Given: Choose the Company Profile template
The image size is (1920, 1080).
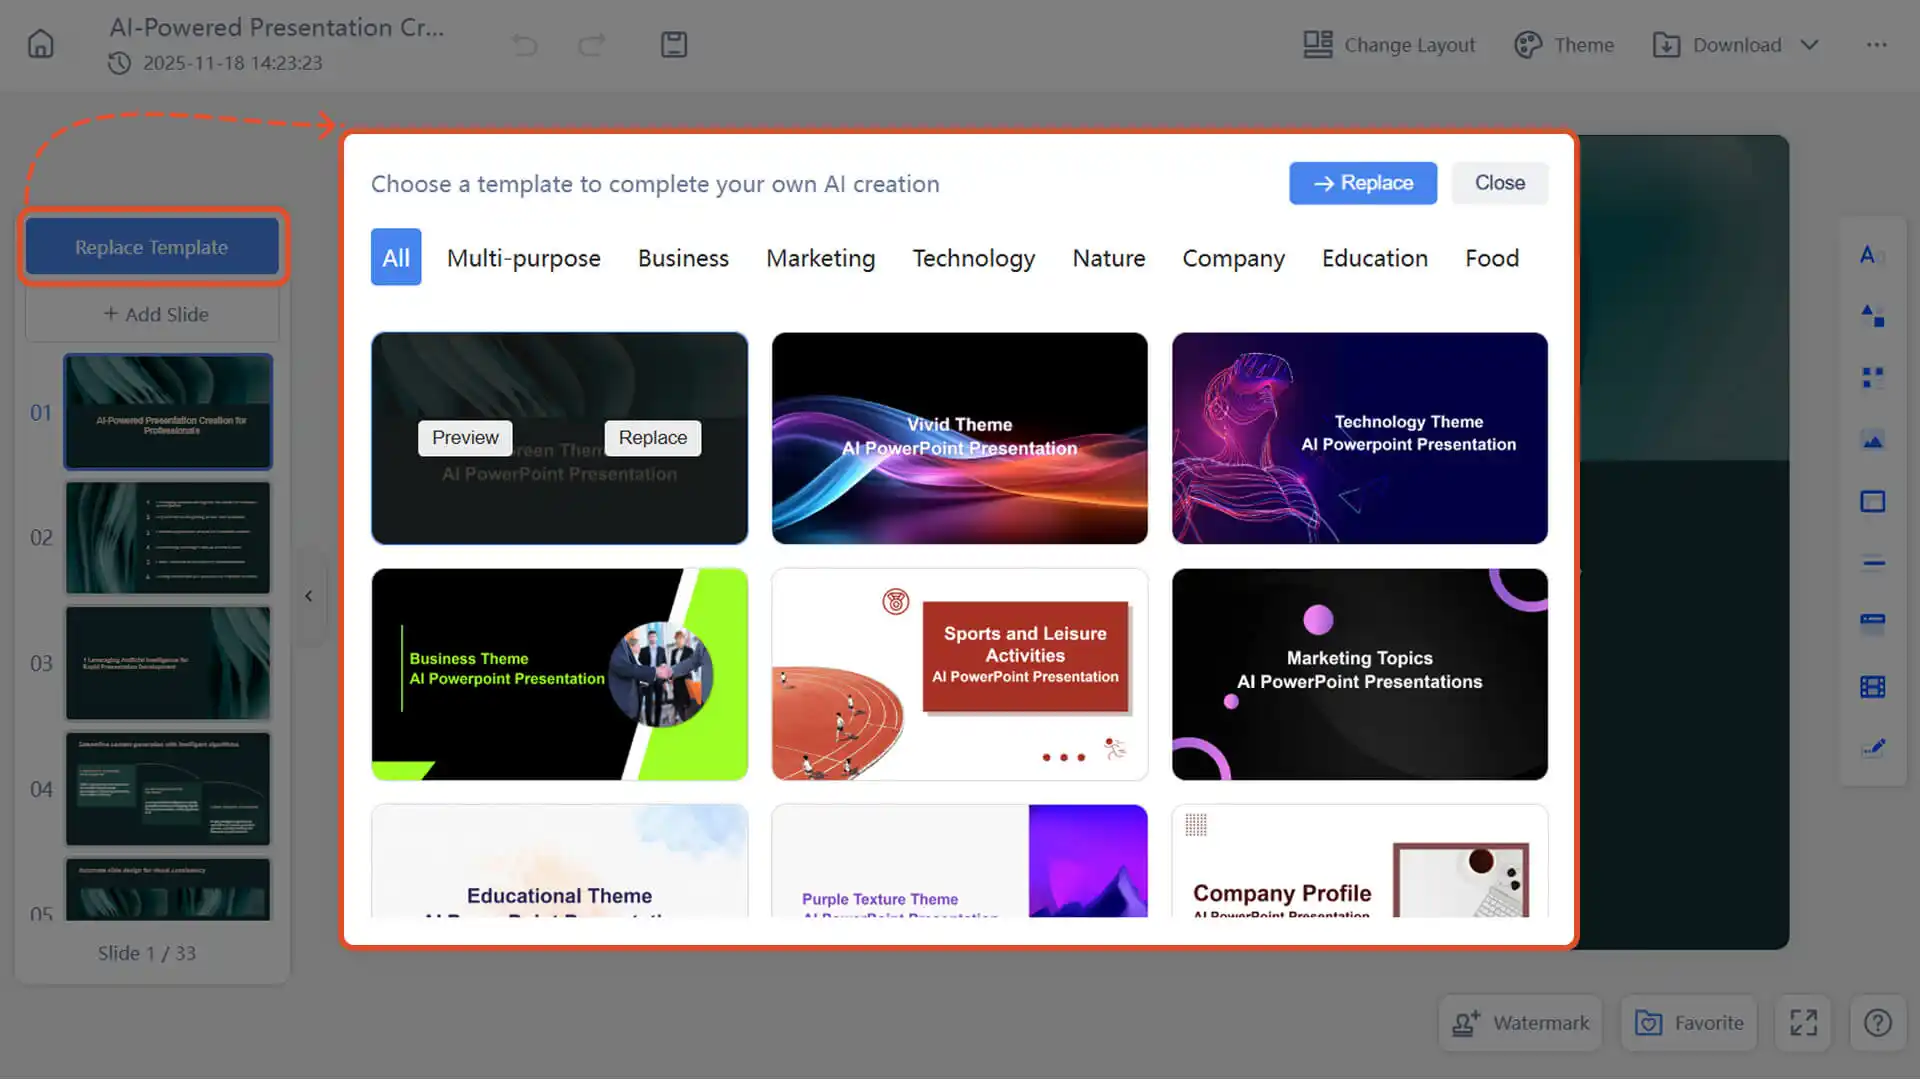Looking at the screenshot, I should point(1360,861).
